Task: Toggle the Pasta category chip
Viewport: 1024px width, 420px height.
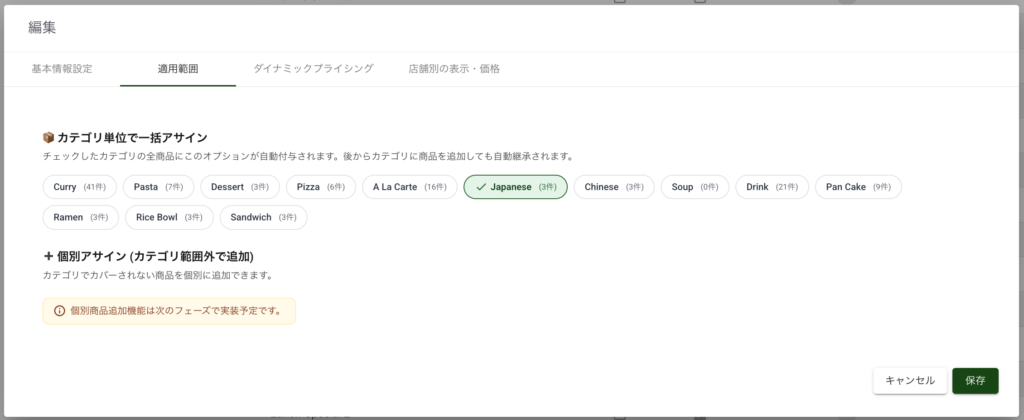Action: [159, 187]
